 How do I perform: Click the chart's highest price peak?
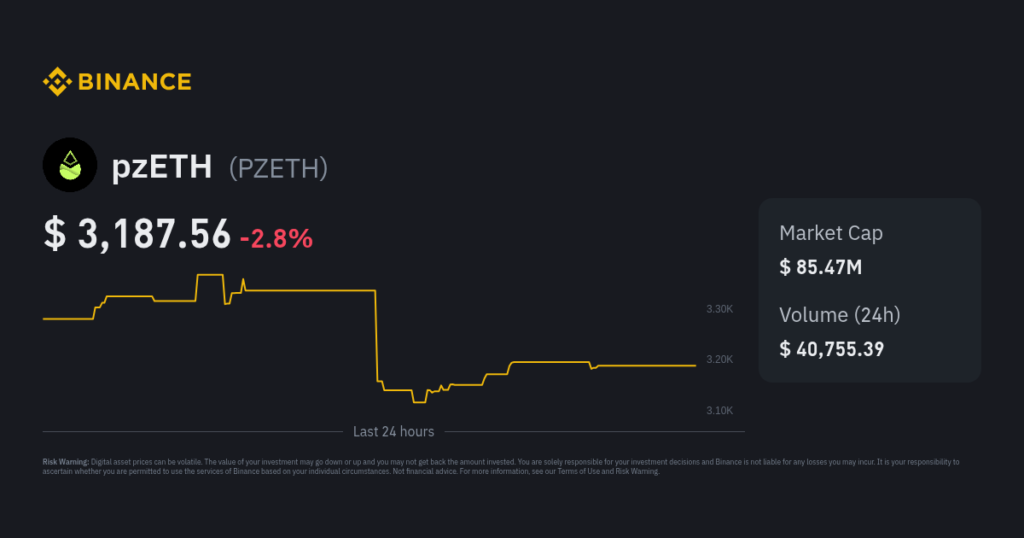pyautogui.click(x=210, y=276)
